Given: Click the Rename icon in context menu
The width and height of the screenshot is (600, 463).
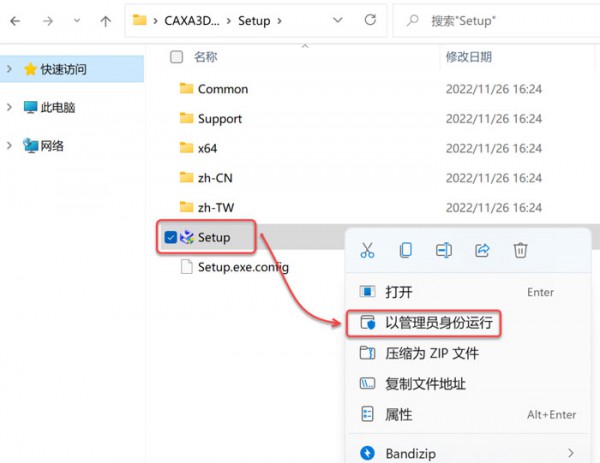Looking at the screenshot, I should 444,251.
